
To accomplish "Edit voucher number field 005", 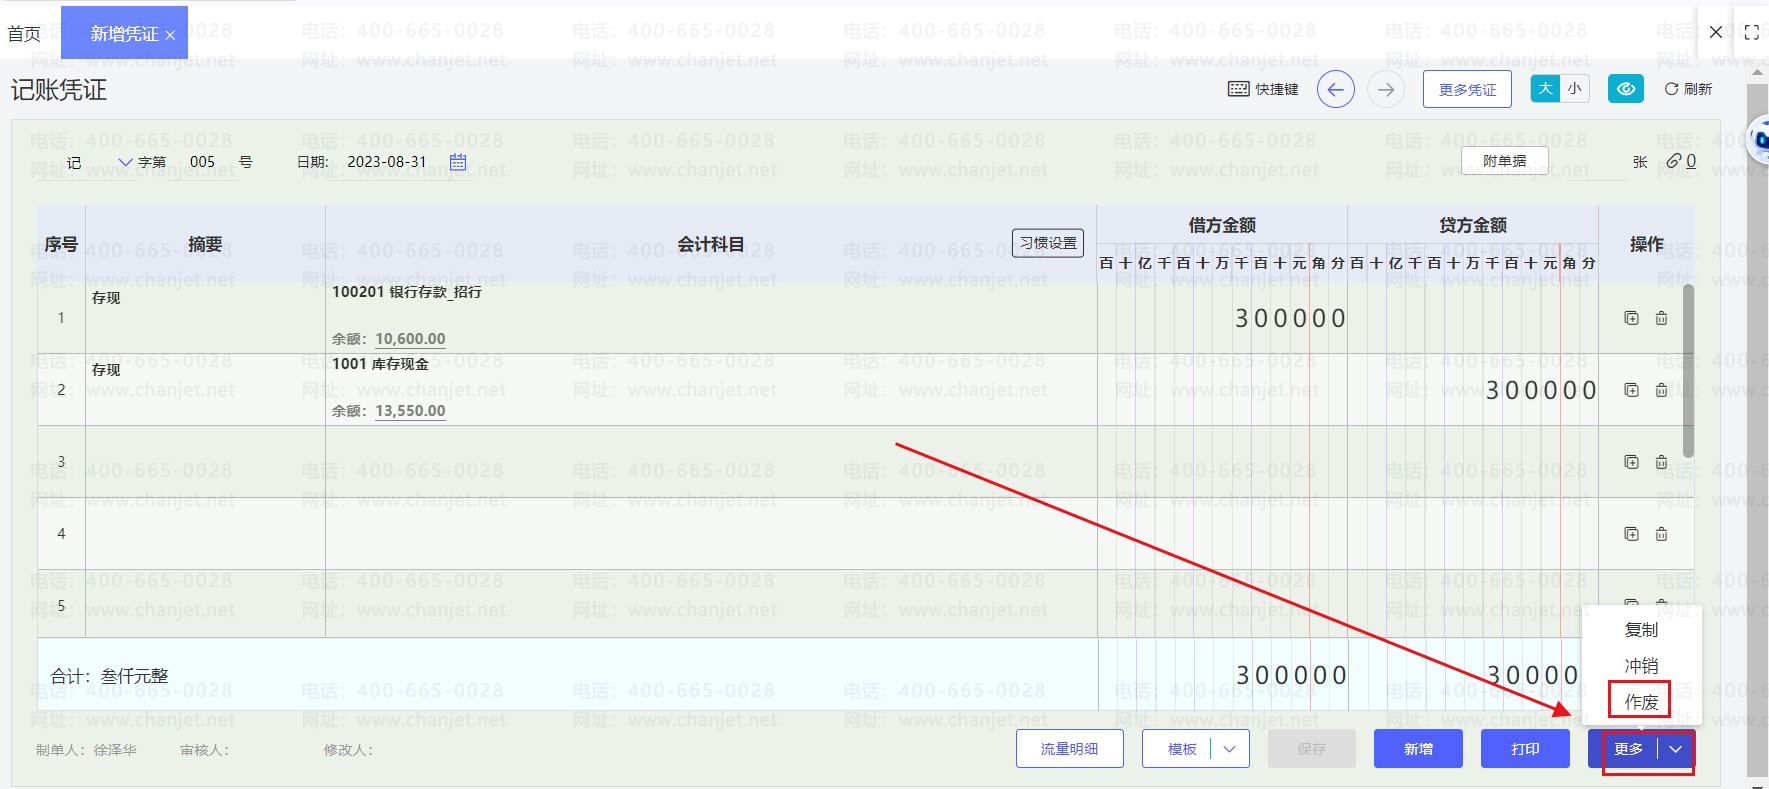I will coord(202,162).
